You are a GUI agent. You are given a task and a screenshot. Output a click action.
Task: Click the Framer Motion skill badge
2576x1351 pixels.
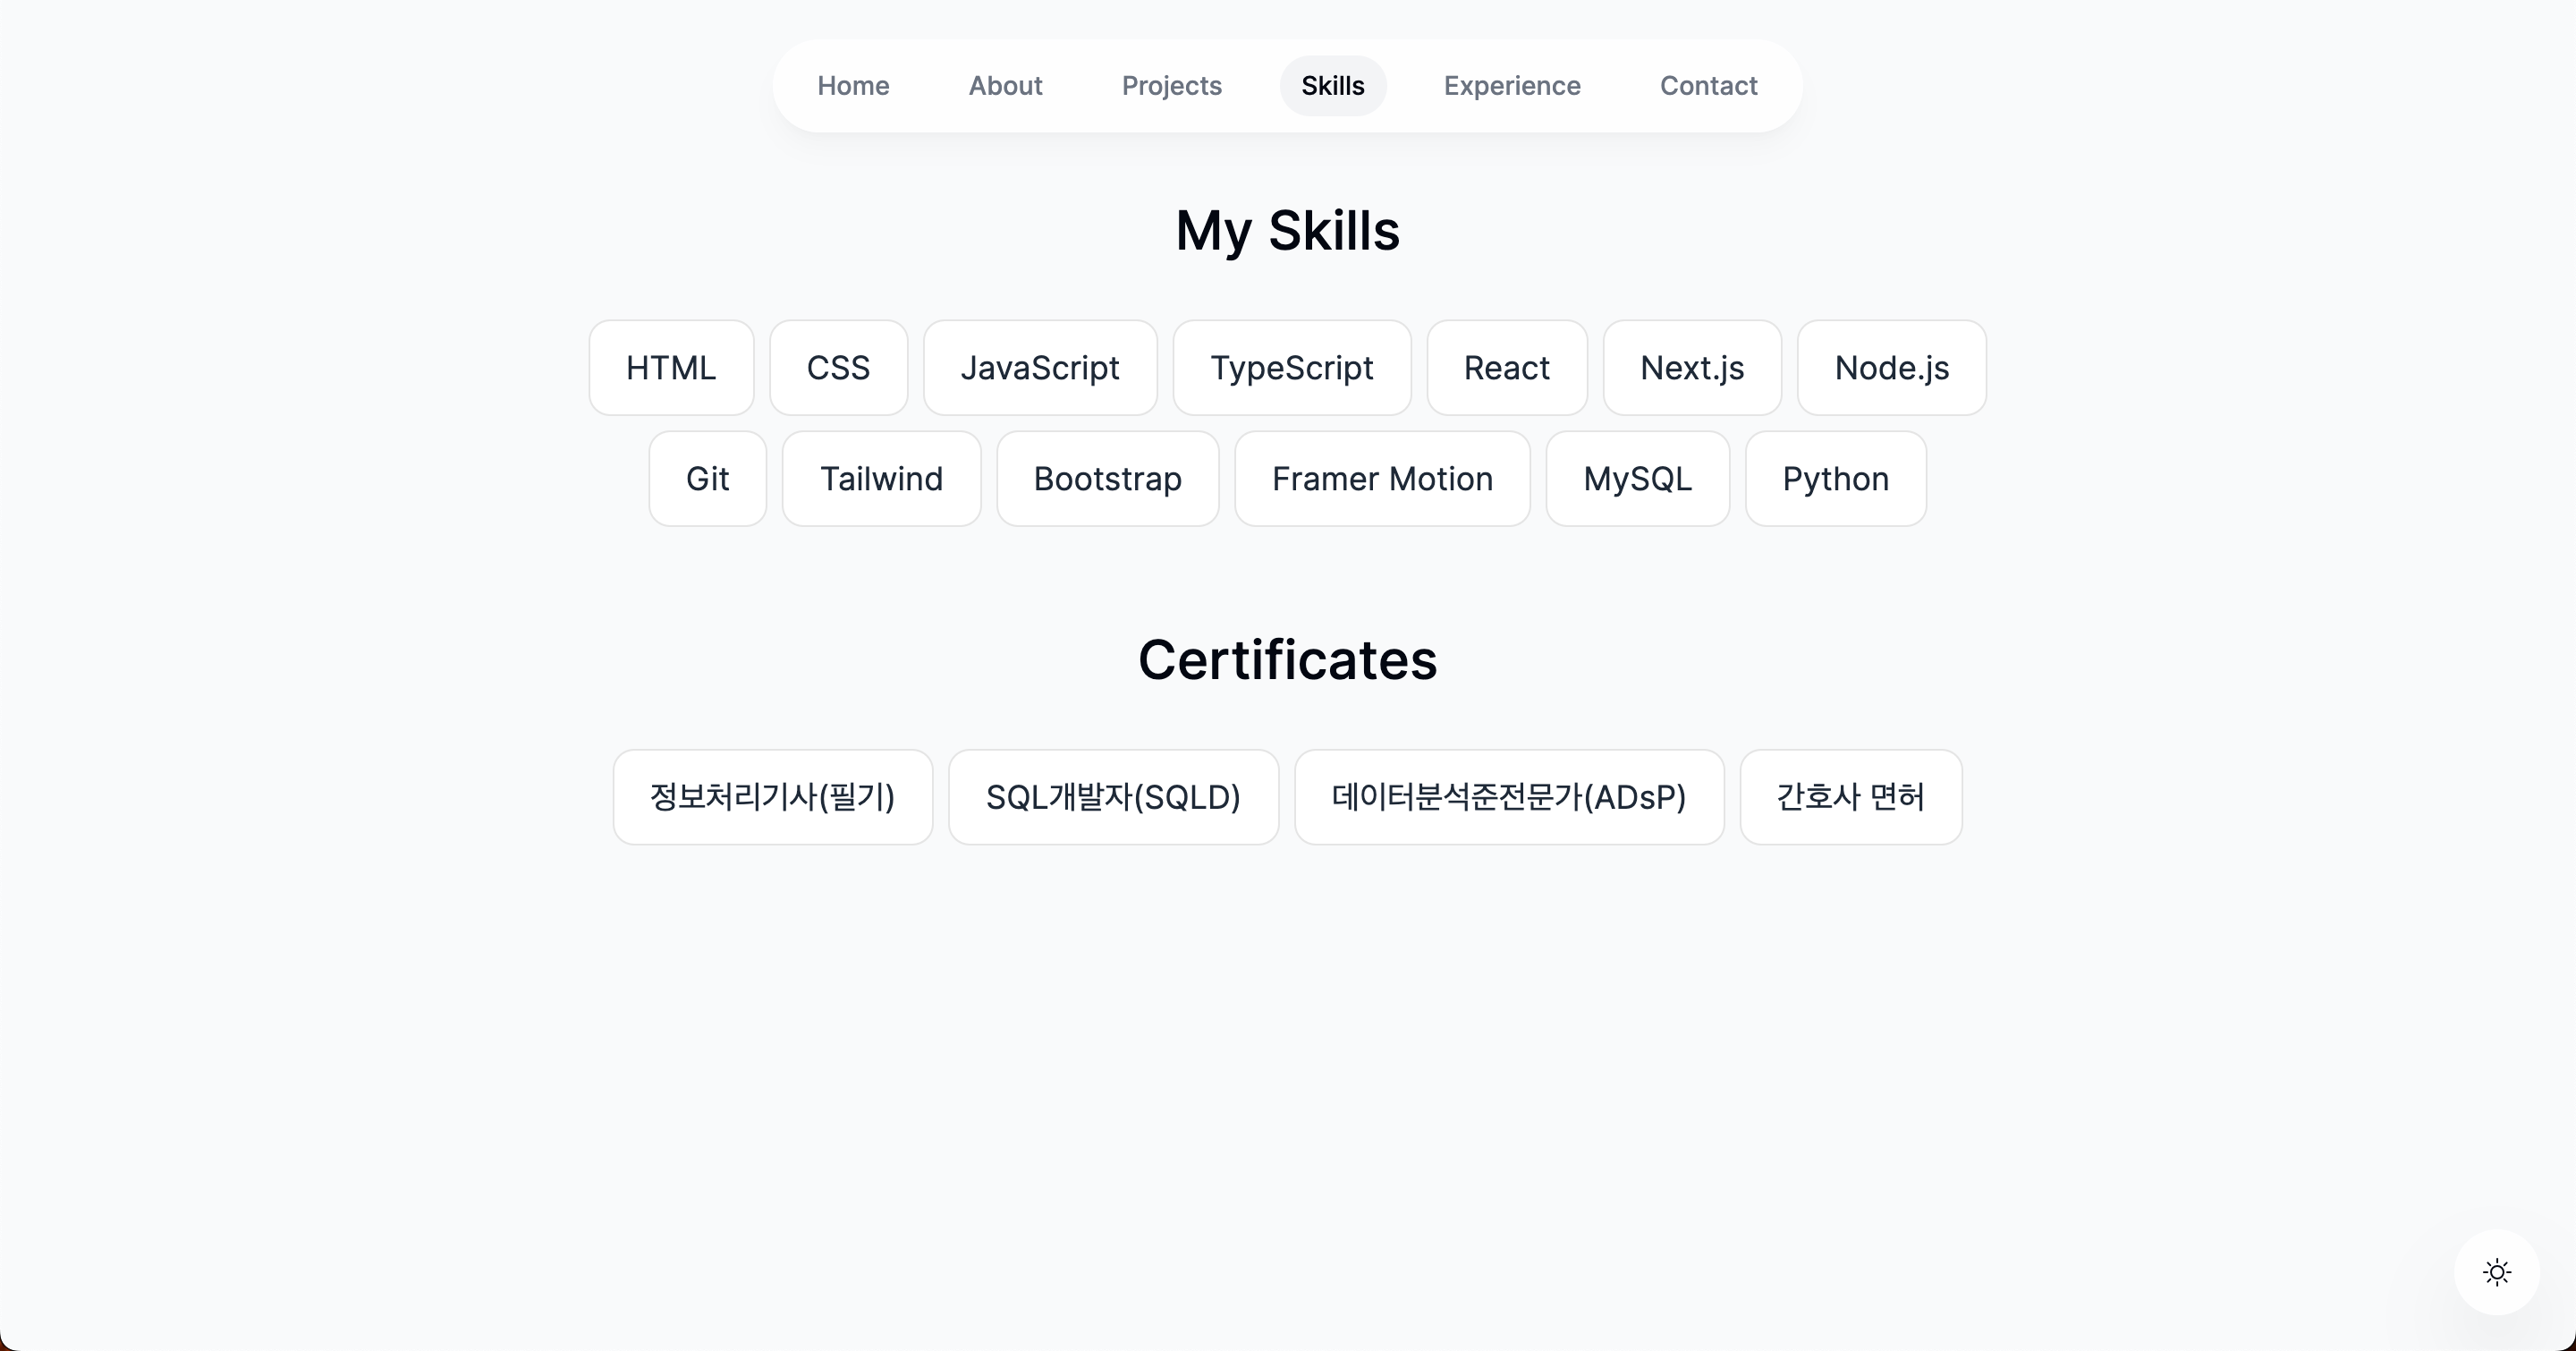point(1382,479)
